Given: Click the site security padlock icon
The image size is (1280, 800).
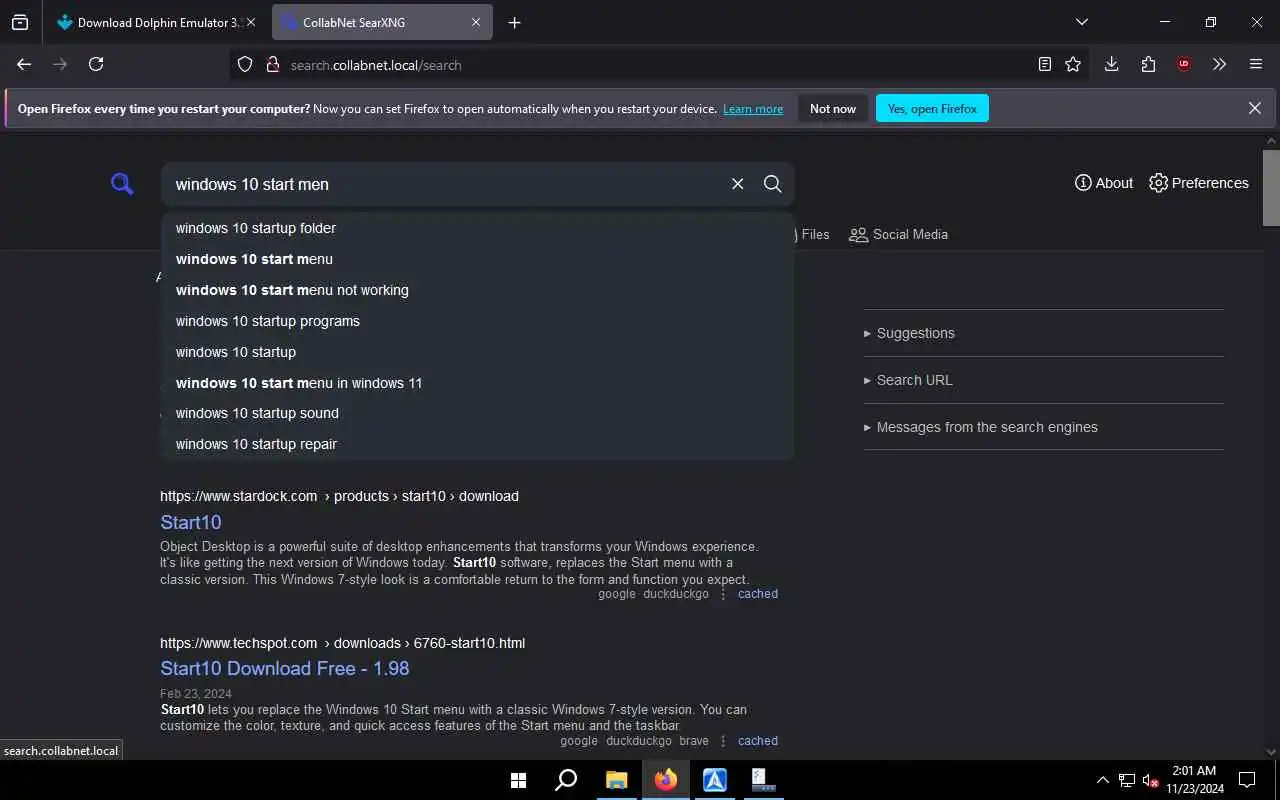Looking at the screenshot, I should (272, 64).
